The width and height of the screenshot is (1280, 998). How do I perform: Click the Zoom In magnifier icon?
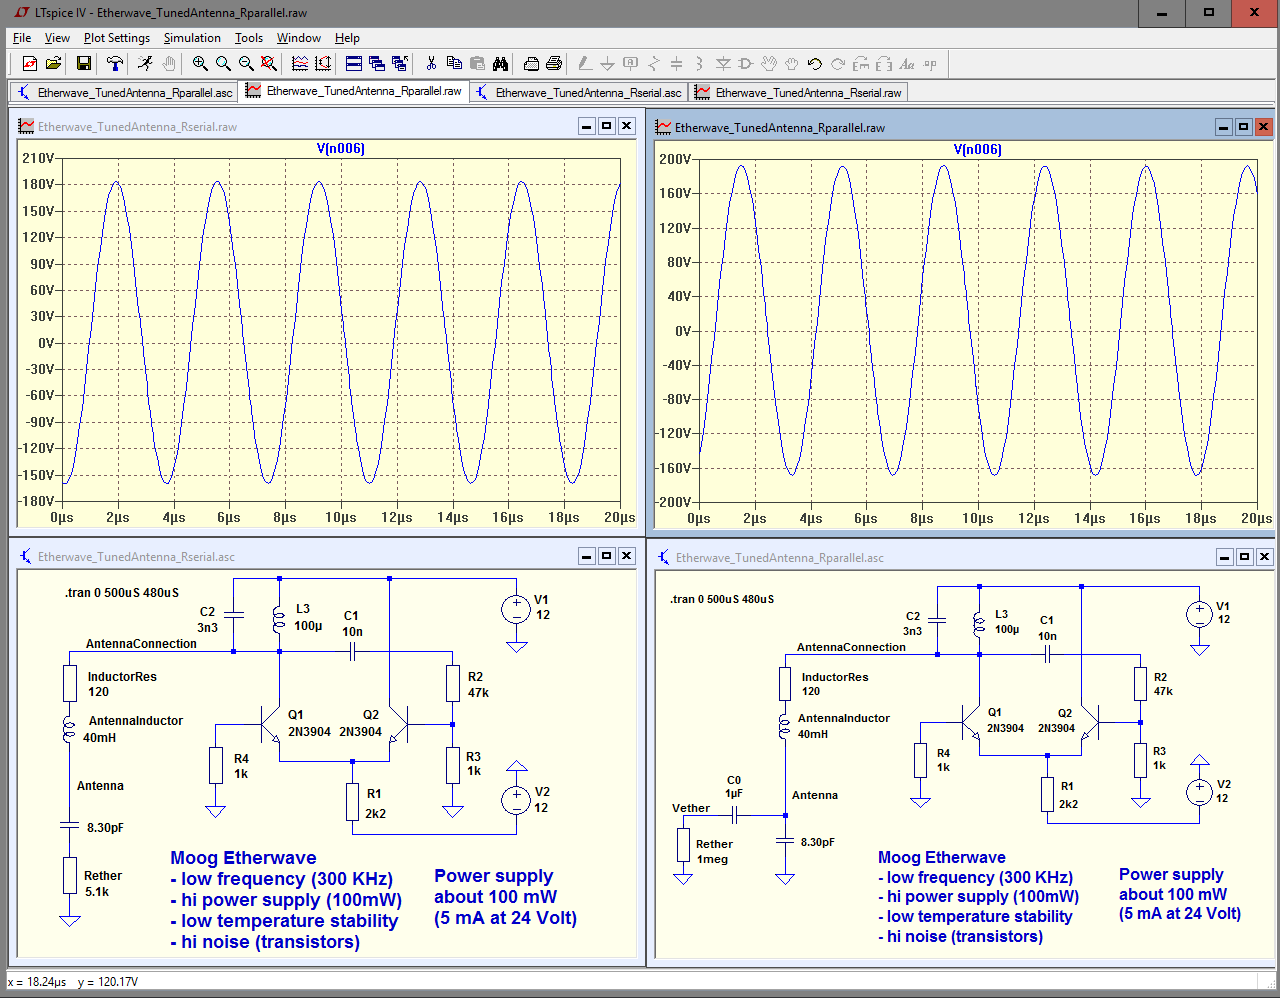[200, 64]
